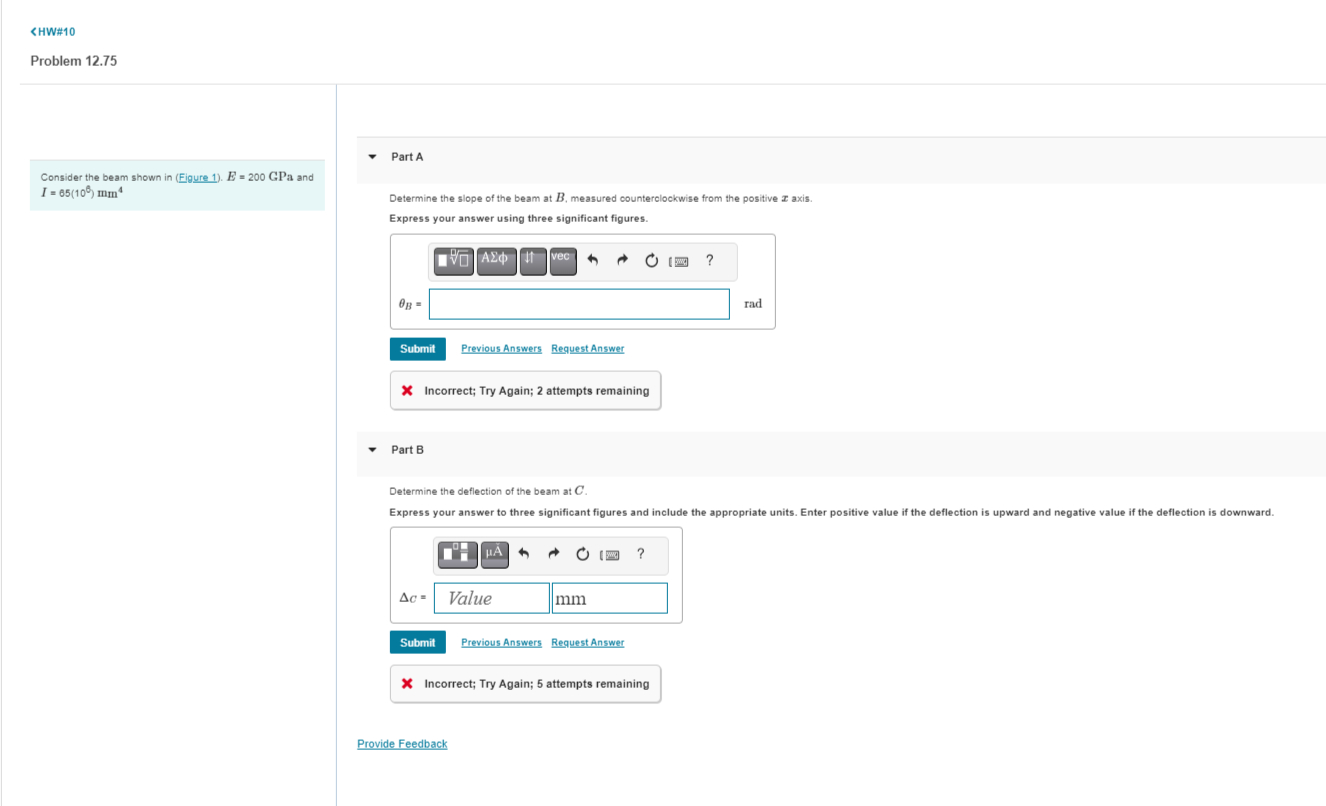Submit the Part B answer
1326x806 pixels.
[418, 643]
